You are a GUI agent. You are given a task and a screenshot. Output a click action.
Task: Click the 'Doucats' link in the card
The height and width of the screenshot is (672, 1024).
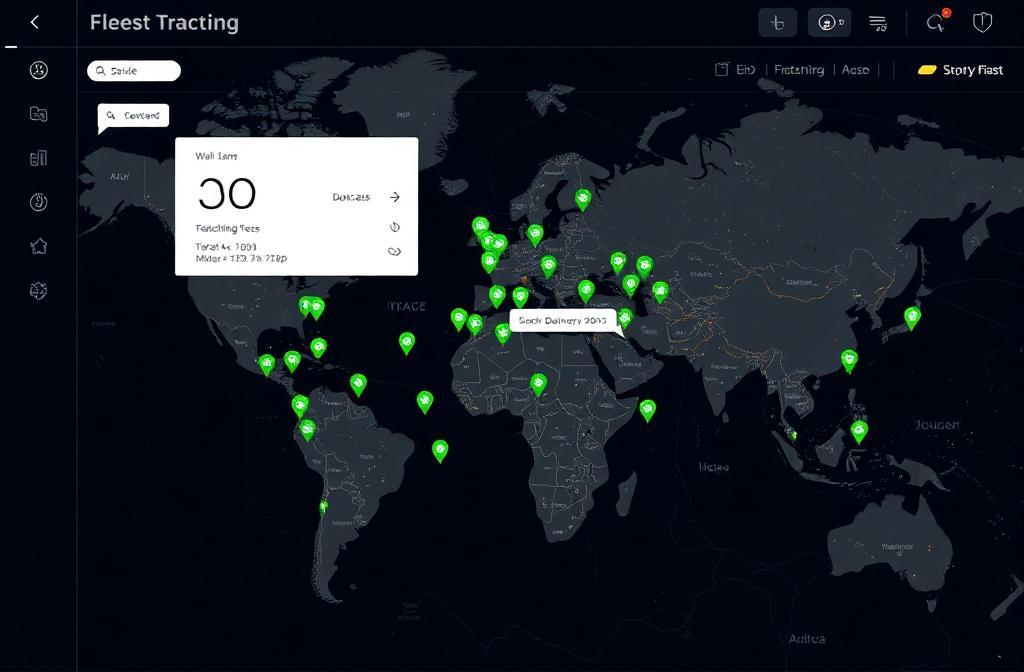click(x=351, y=197)
